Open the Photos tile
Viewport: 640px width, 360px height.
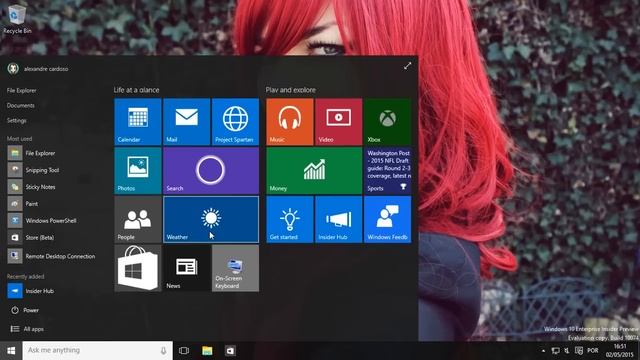point(138,171)
